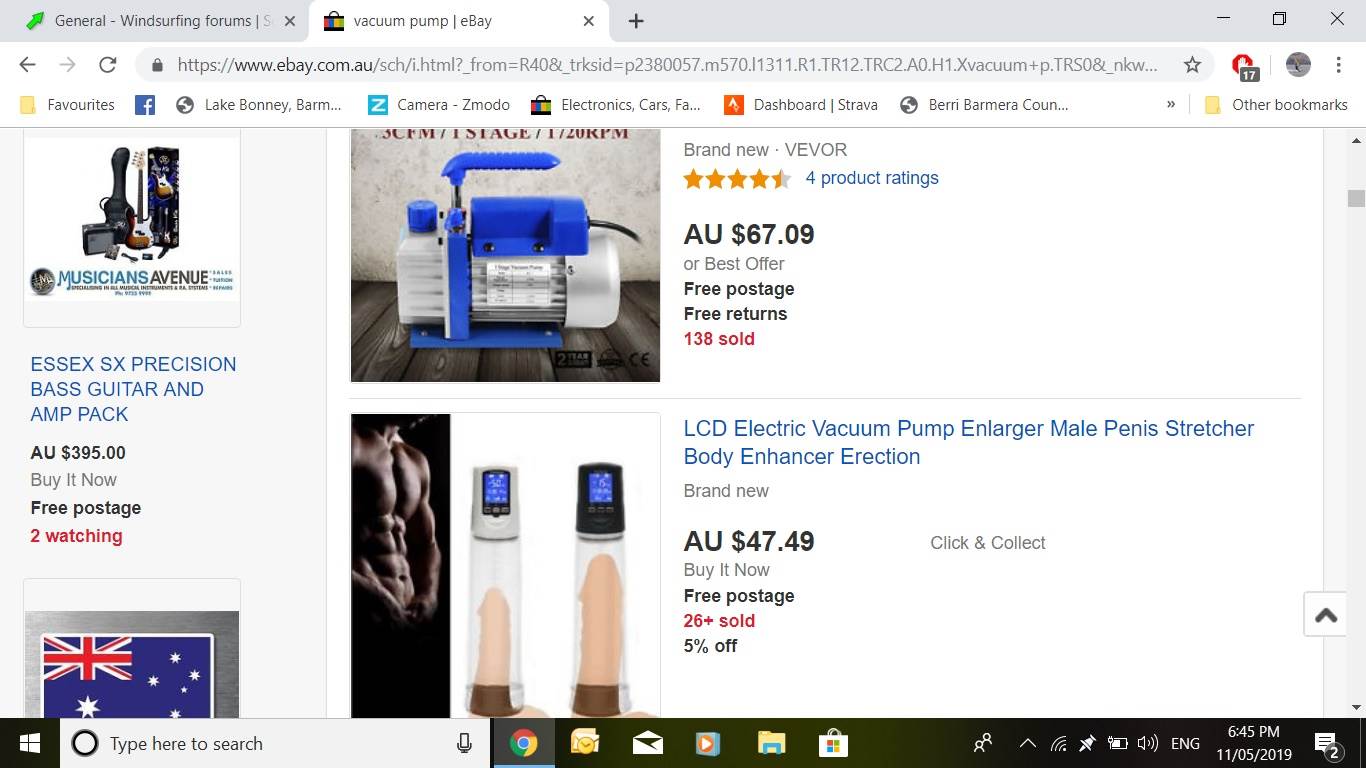Expand the hidden system tray icons
This screenshot has height=768, width=1366.
[1027, 743]
